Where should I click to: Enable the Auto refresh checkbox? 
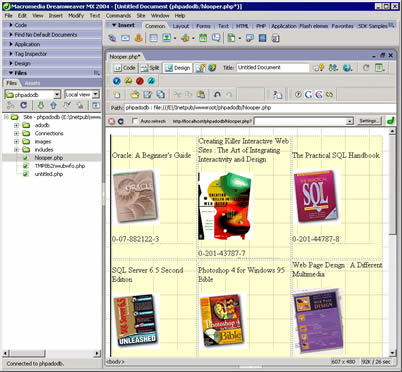click(135, 121)
